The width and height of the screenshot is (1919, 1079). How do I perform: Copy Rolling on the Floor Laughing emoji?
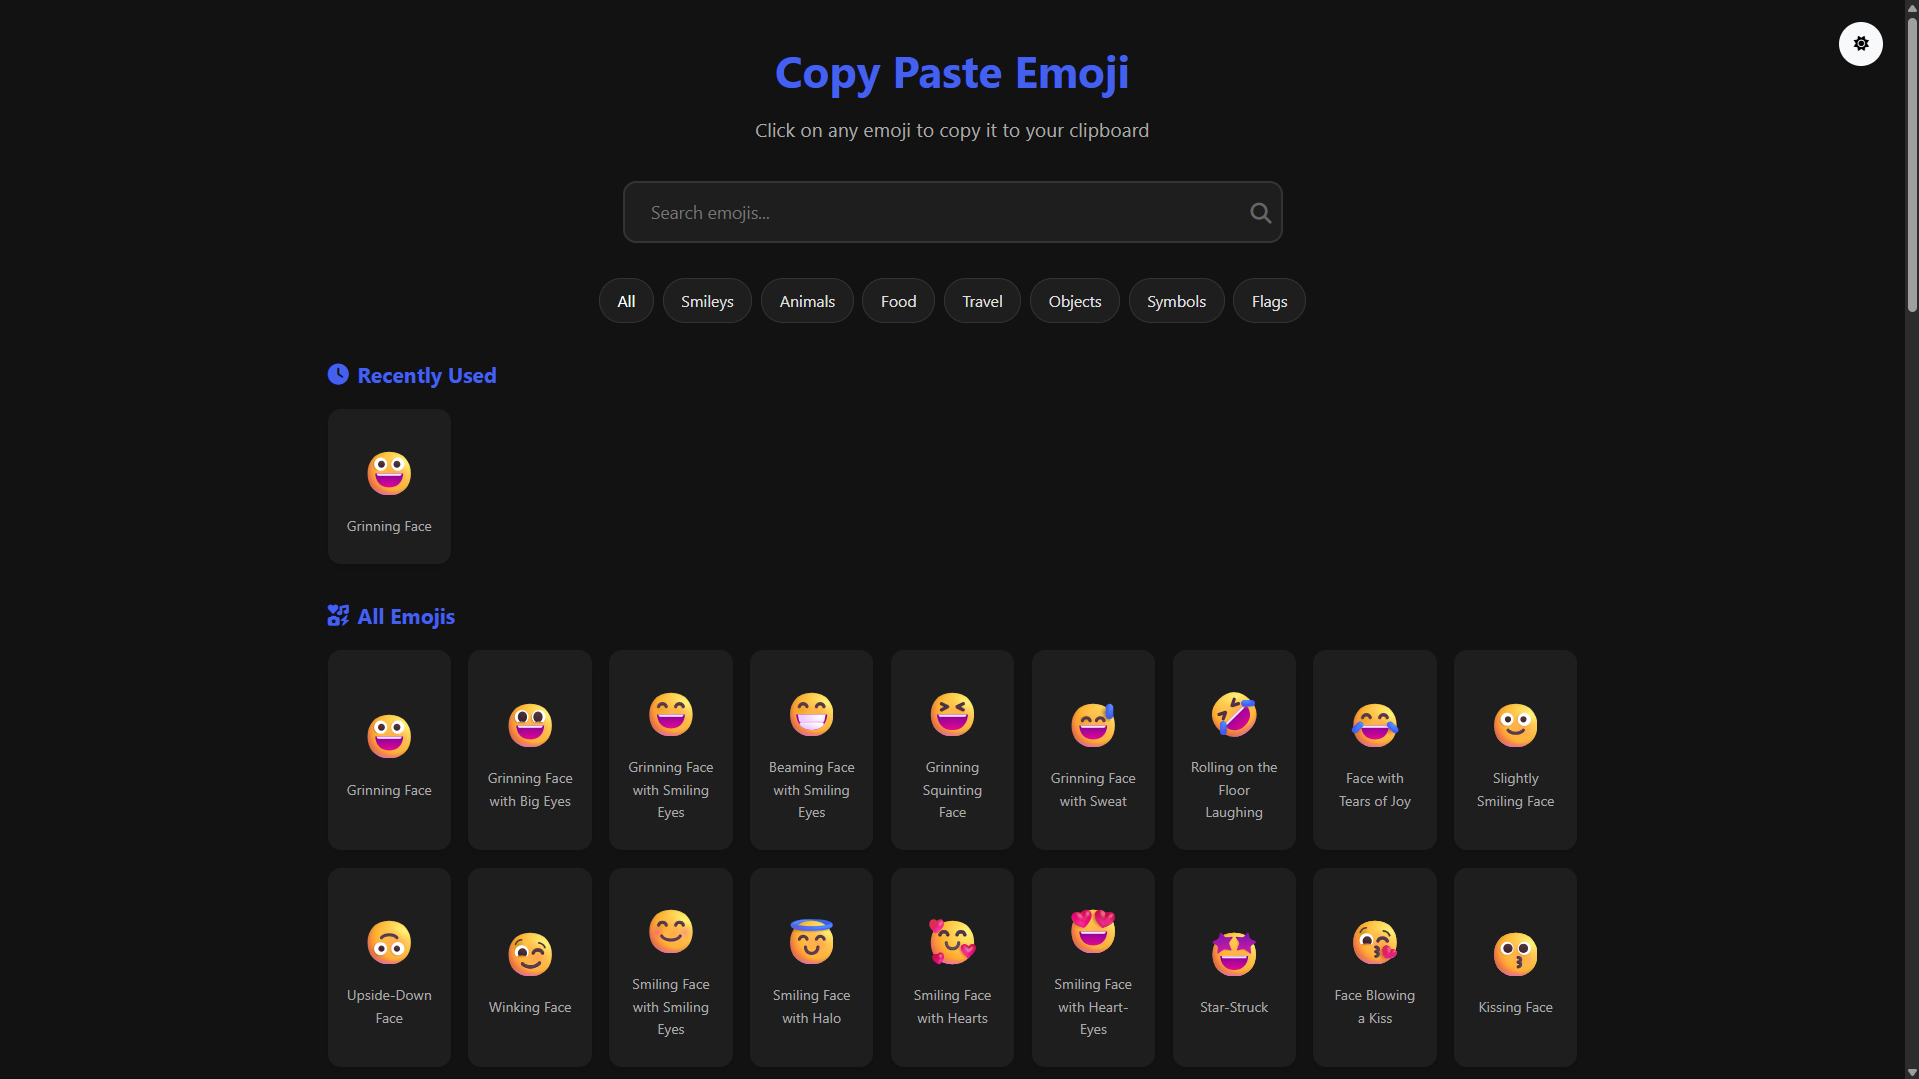(x=1234, y=750)
